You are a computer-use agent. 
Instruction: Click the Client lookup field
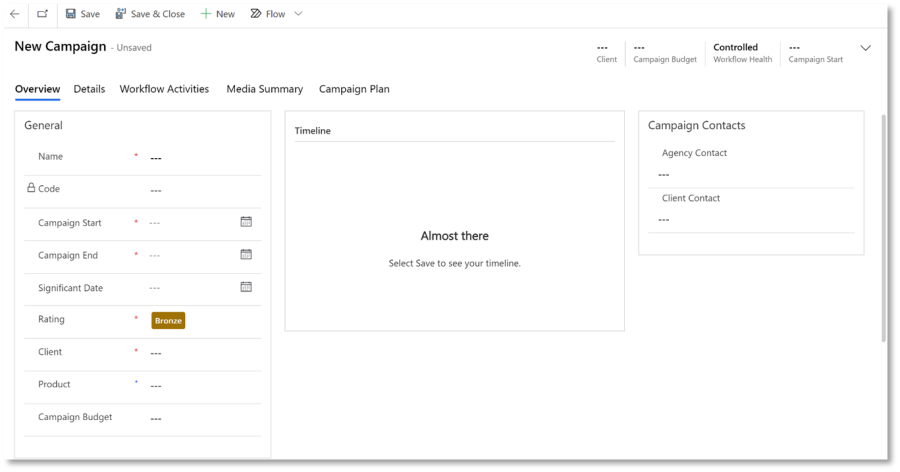coord(200,353)
